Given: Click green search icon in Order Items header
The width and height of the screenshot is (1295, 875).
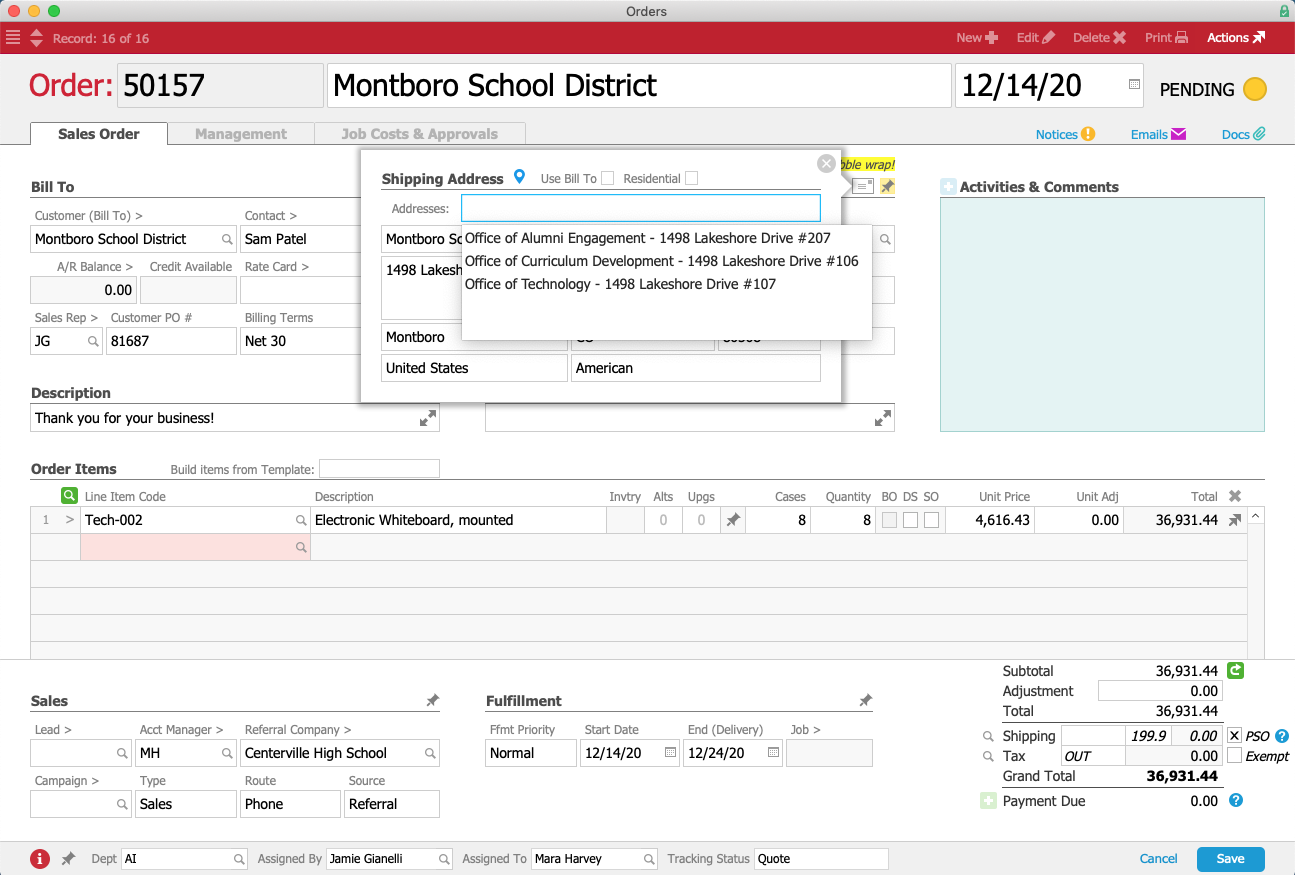Looking at the screenshot, I should 69,495.
